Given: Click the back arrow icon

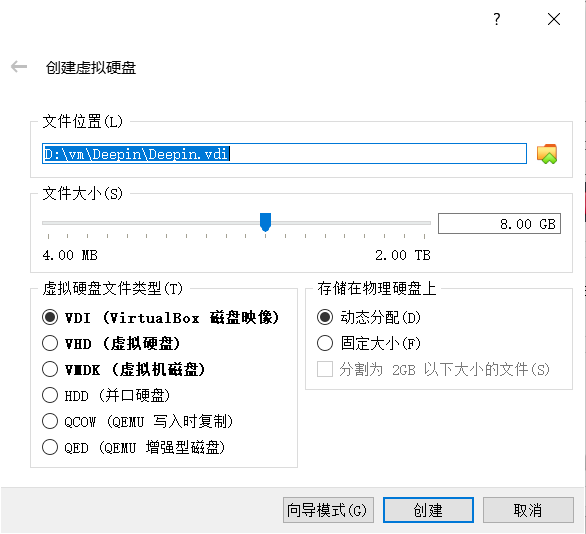Looking at the screenshot, I should [19, 67].
